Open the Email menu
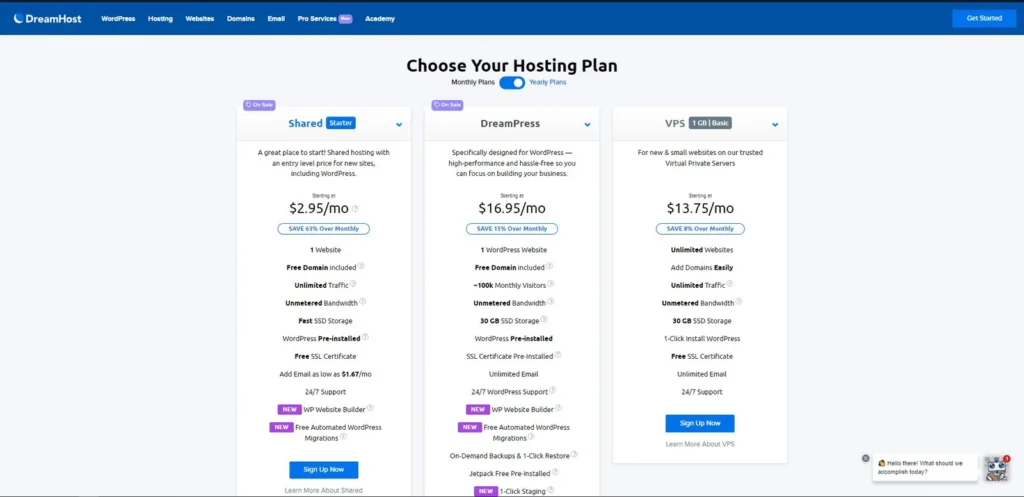 [276, 19]
